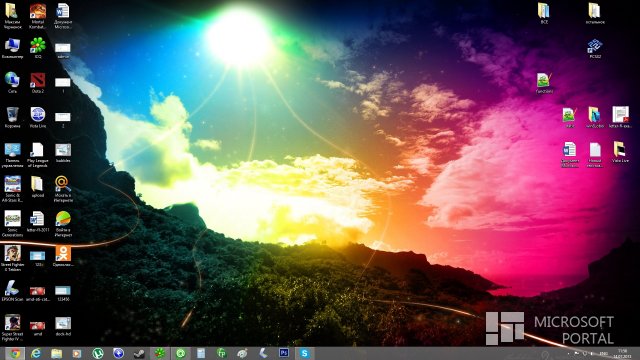Launch the EPSON Scan shortcut
The image size is (640, 360).
click(x=12, y=291)
